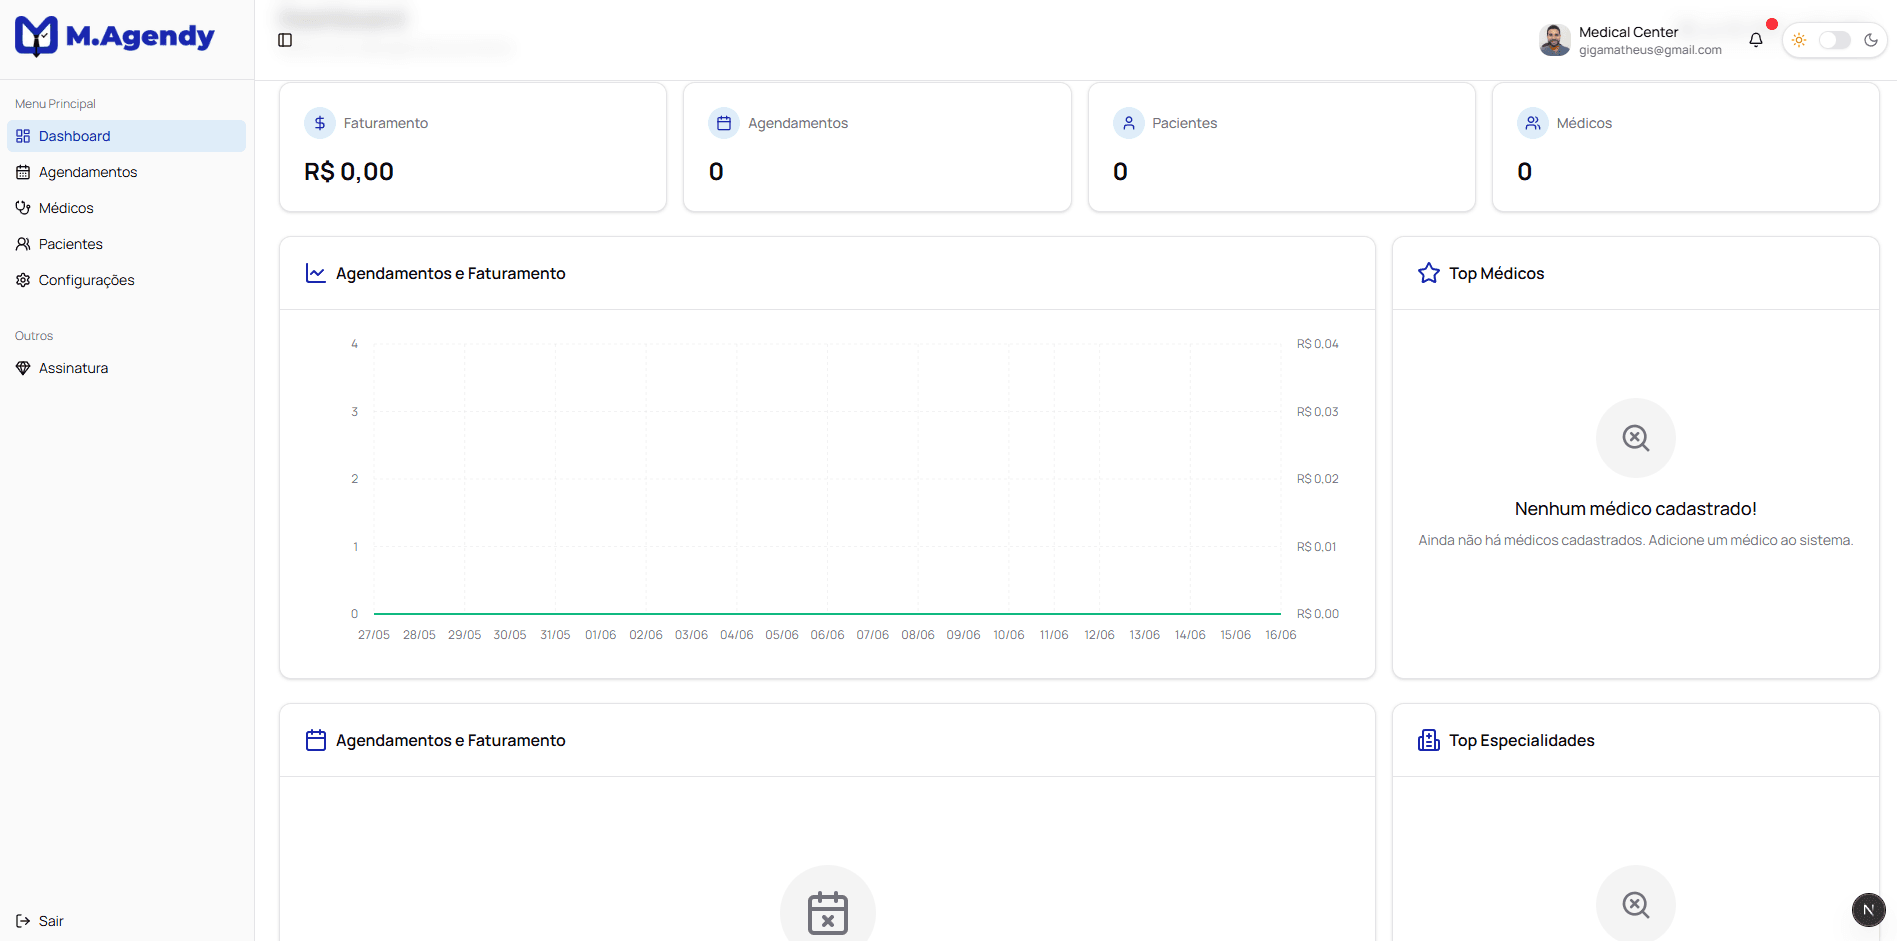Image resolution: width=1897 pixels, height=941 pixels.
Task: Click the Agendamentos calendar card icon
Action: [724, 122]
